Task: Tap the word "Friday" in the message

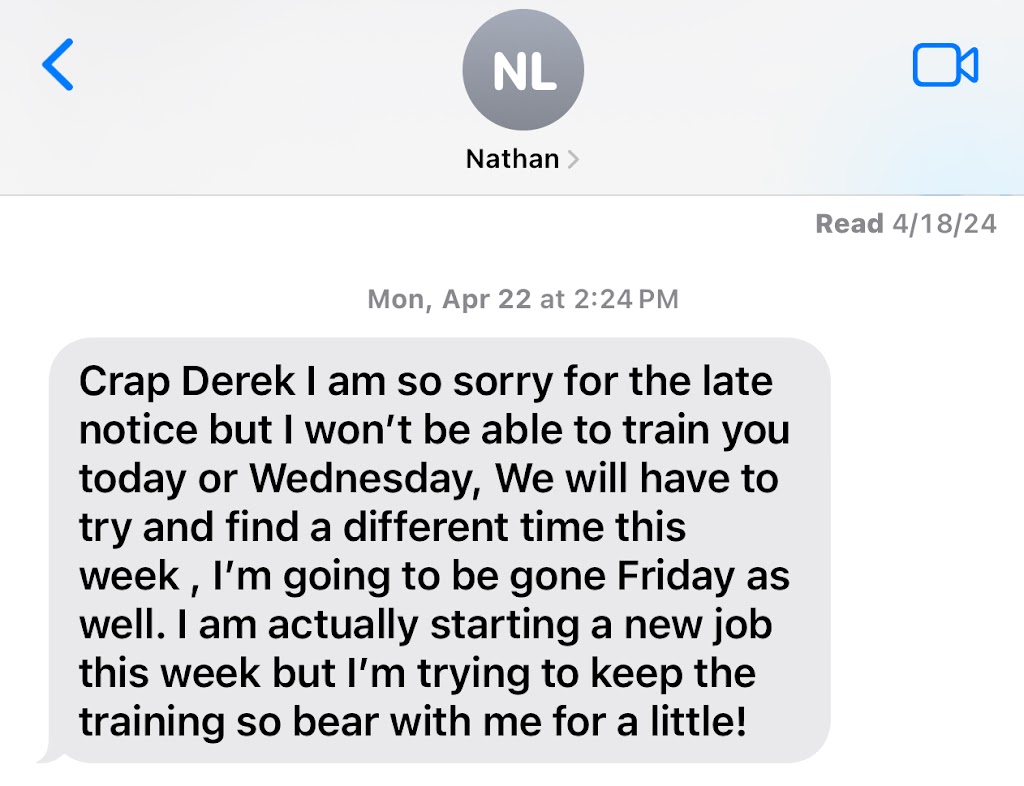Action: point(680,576)
